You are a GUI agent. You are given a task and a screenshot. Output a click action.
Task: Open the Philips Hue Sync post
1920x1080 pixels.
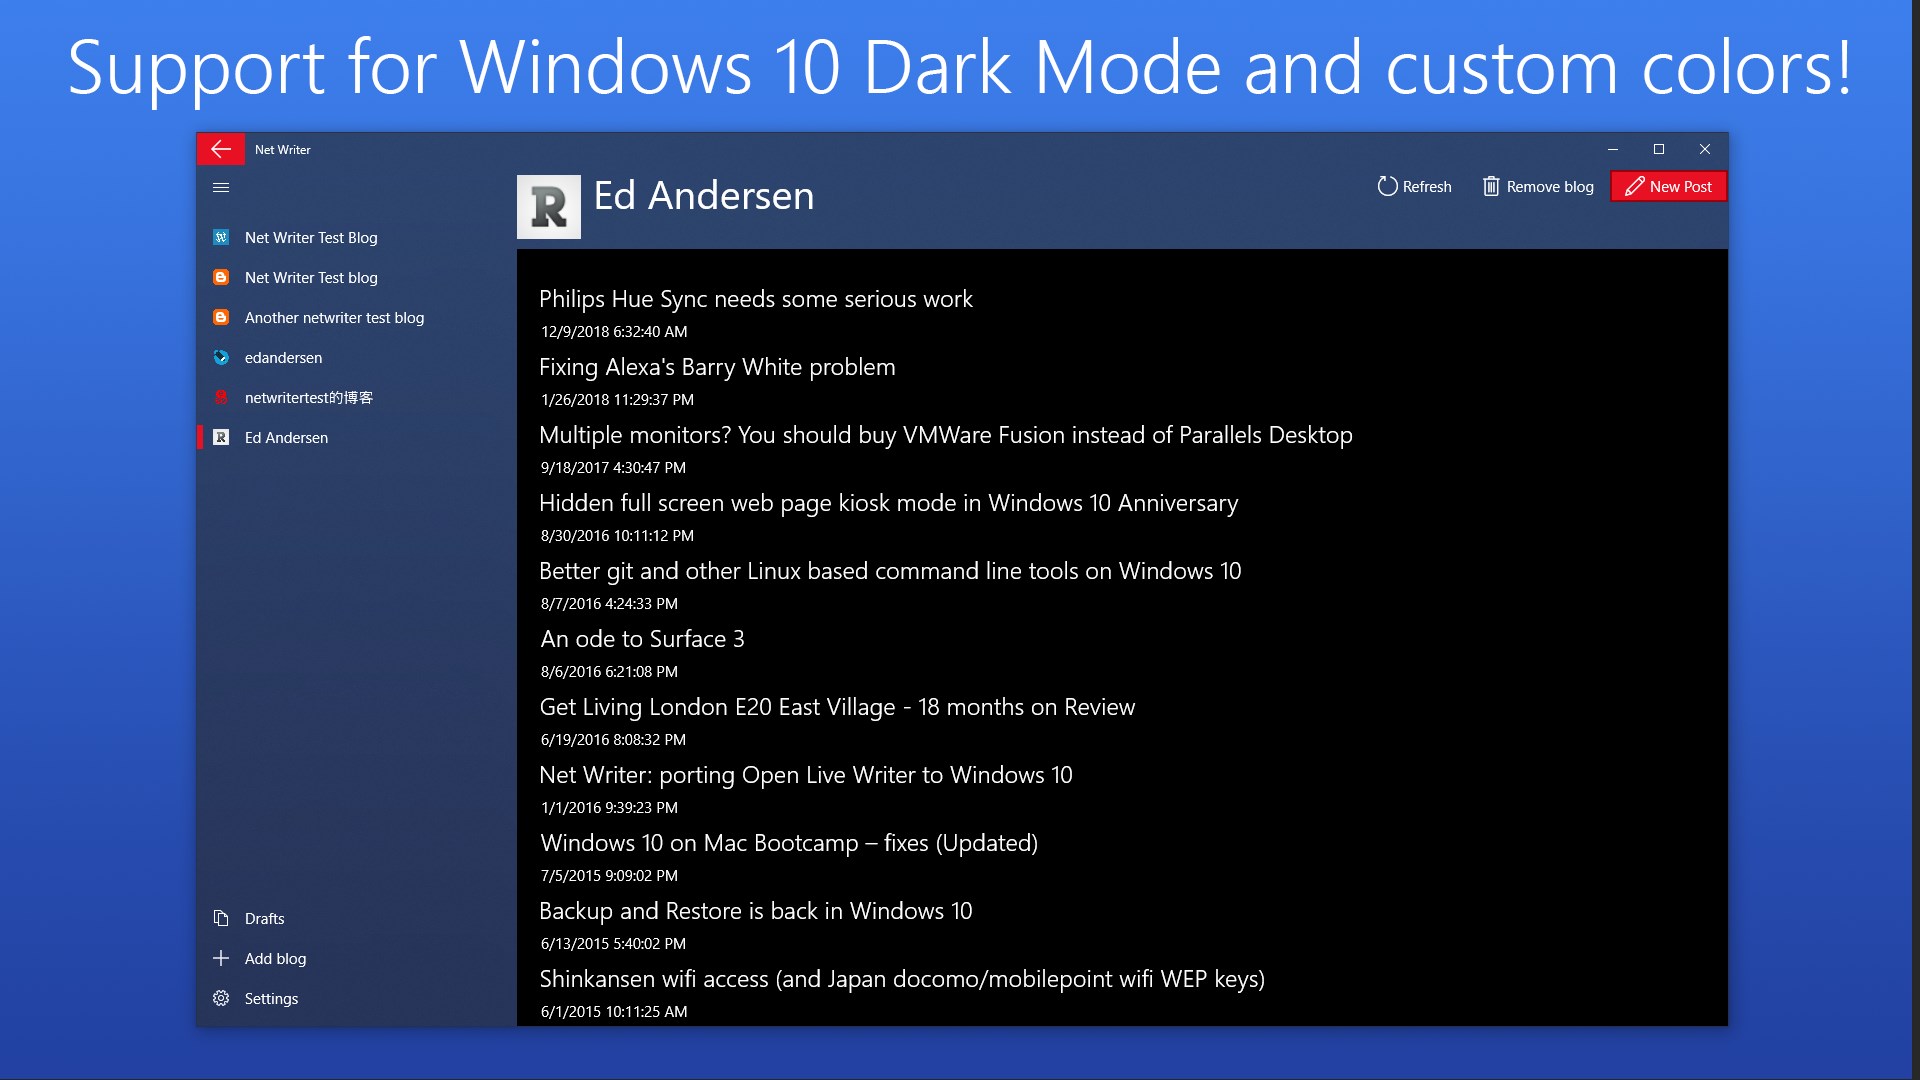pyautogui.click(x=755, y=299)
